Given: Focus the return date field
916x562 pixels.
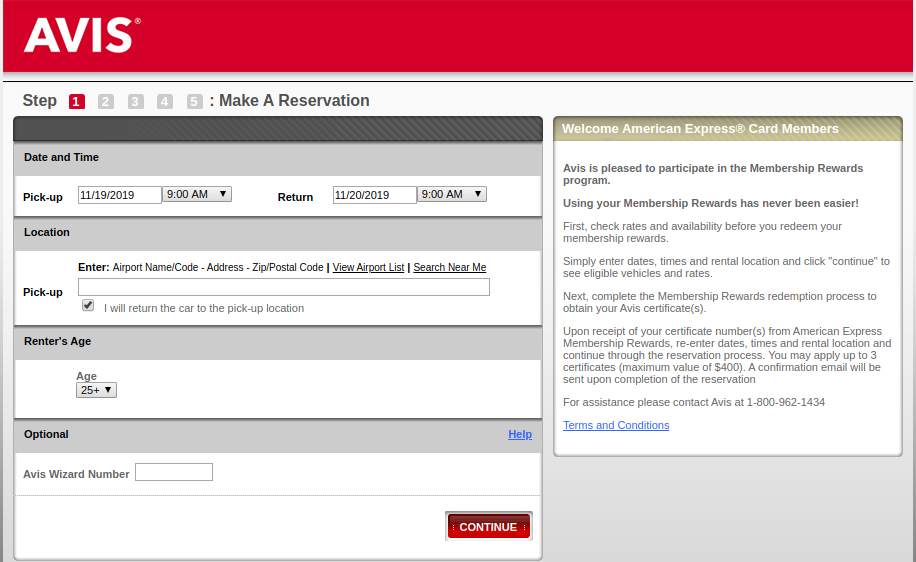Looking at the screenshot, I should 374,195.
